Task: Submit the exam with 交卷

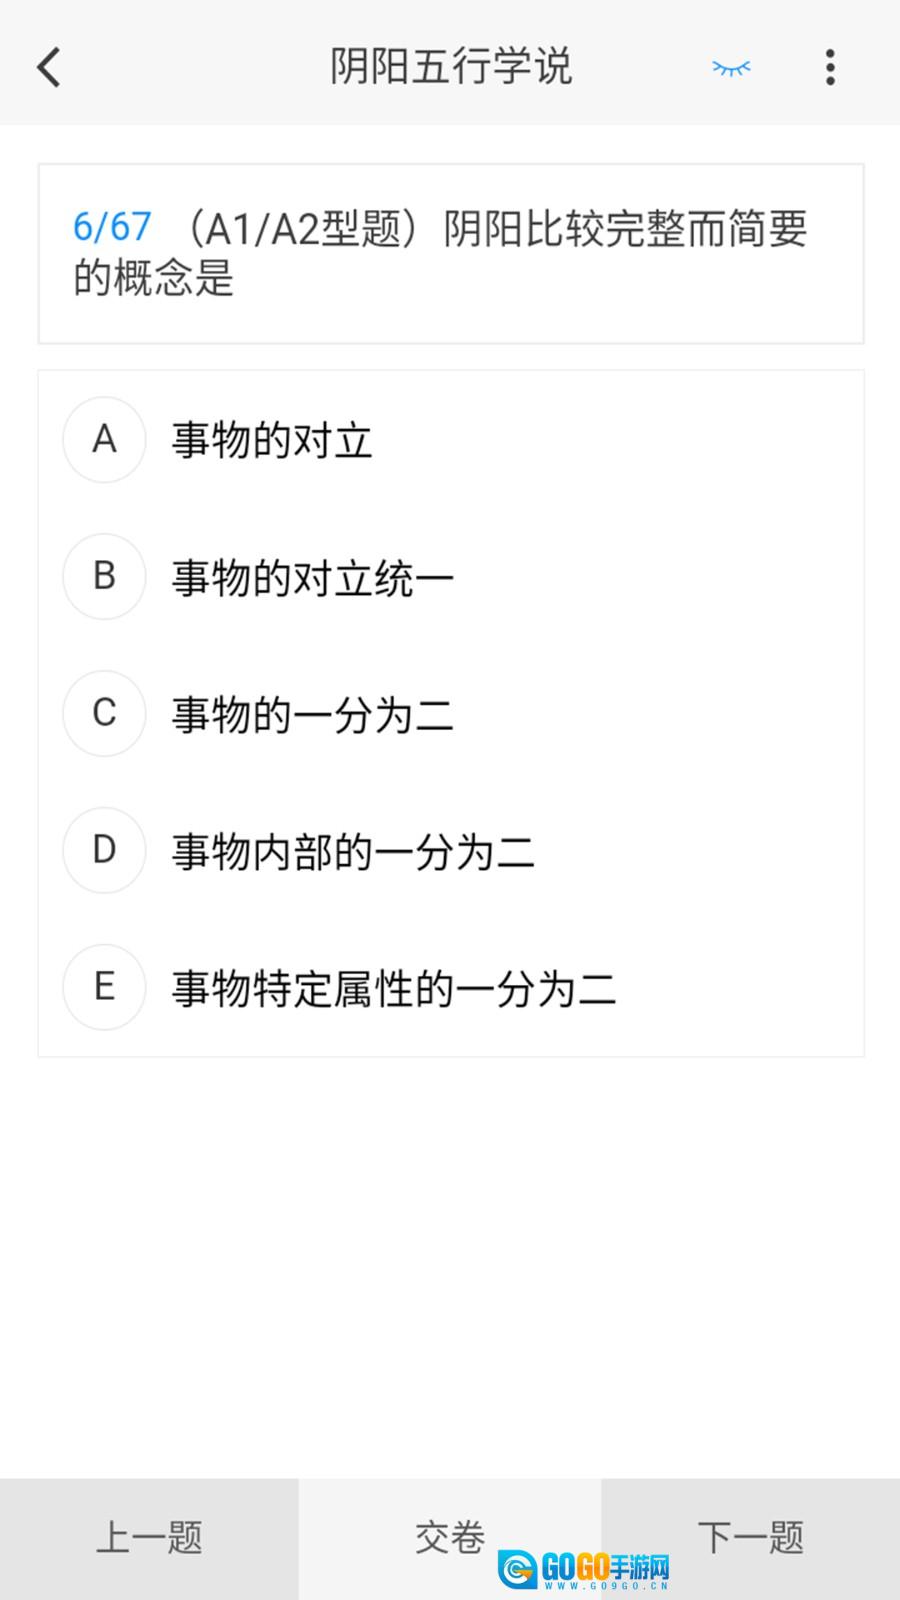Action: coord(449,1538)
